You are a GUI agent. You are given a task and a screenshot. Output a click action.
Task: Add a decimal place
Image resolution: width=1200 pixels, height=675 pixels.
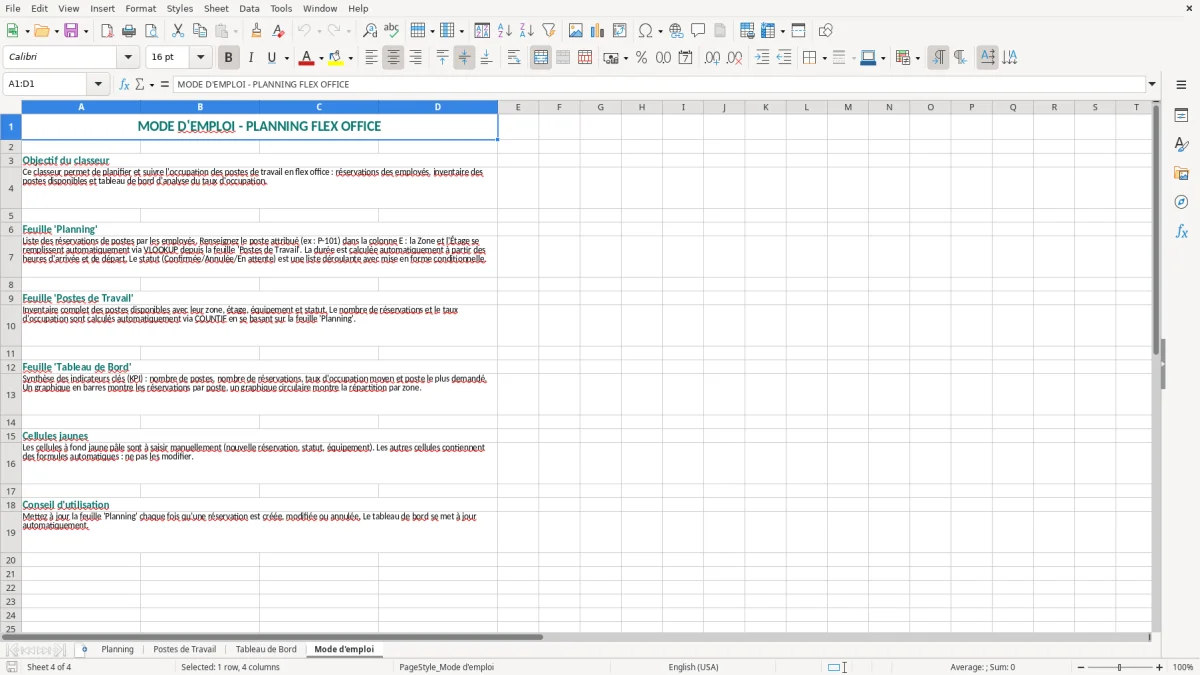712,58
